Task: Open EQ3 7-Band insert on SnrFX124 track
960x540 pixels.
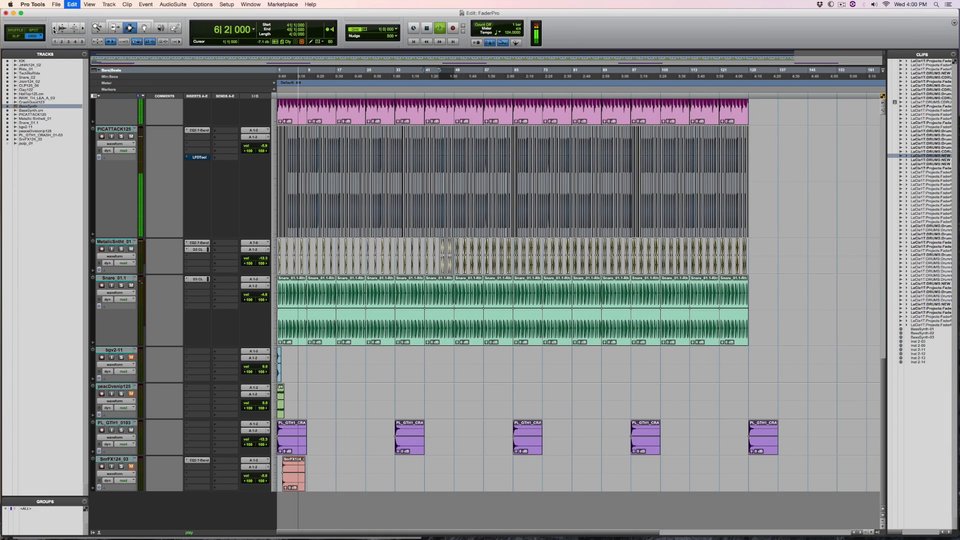Action: 198,460
